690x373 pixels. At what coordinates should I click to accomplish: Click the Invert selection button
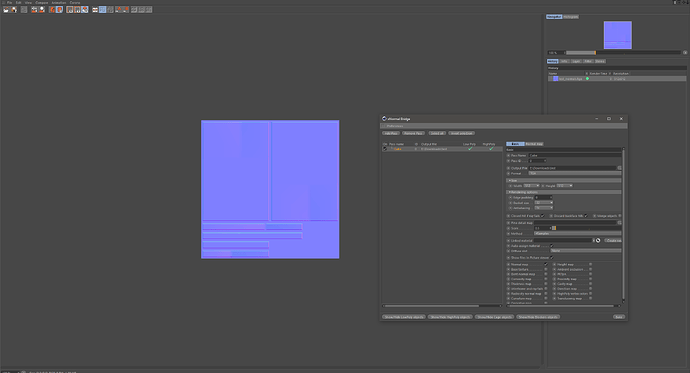point(462,133)
